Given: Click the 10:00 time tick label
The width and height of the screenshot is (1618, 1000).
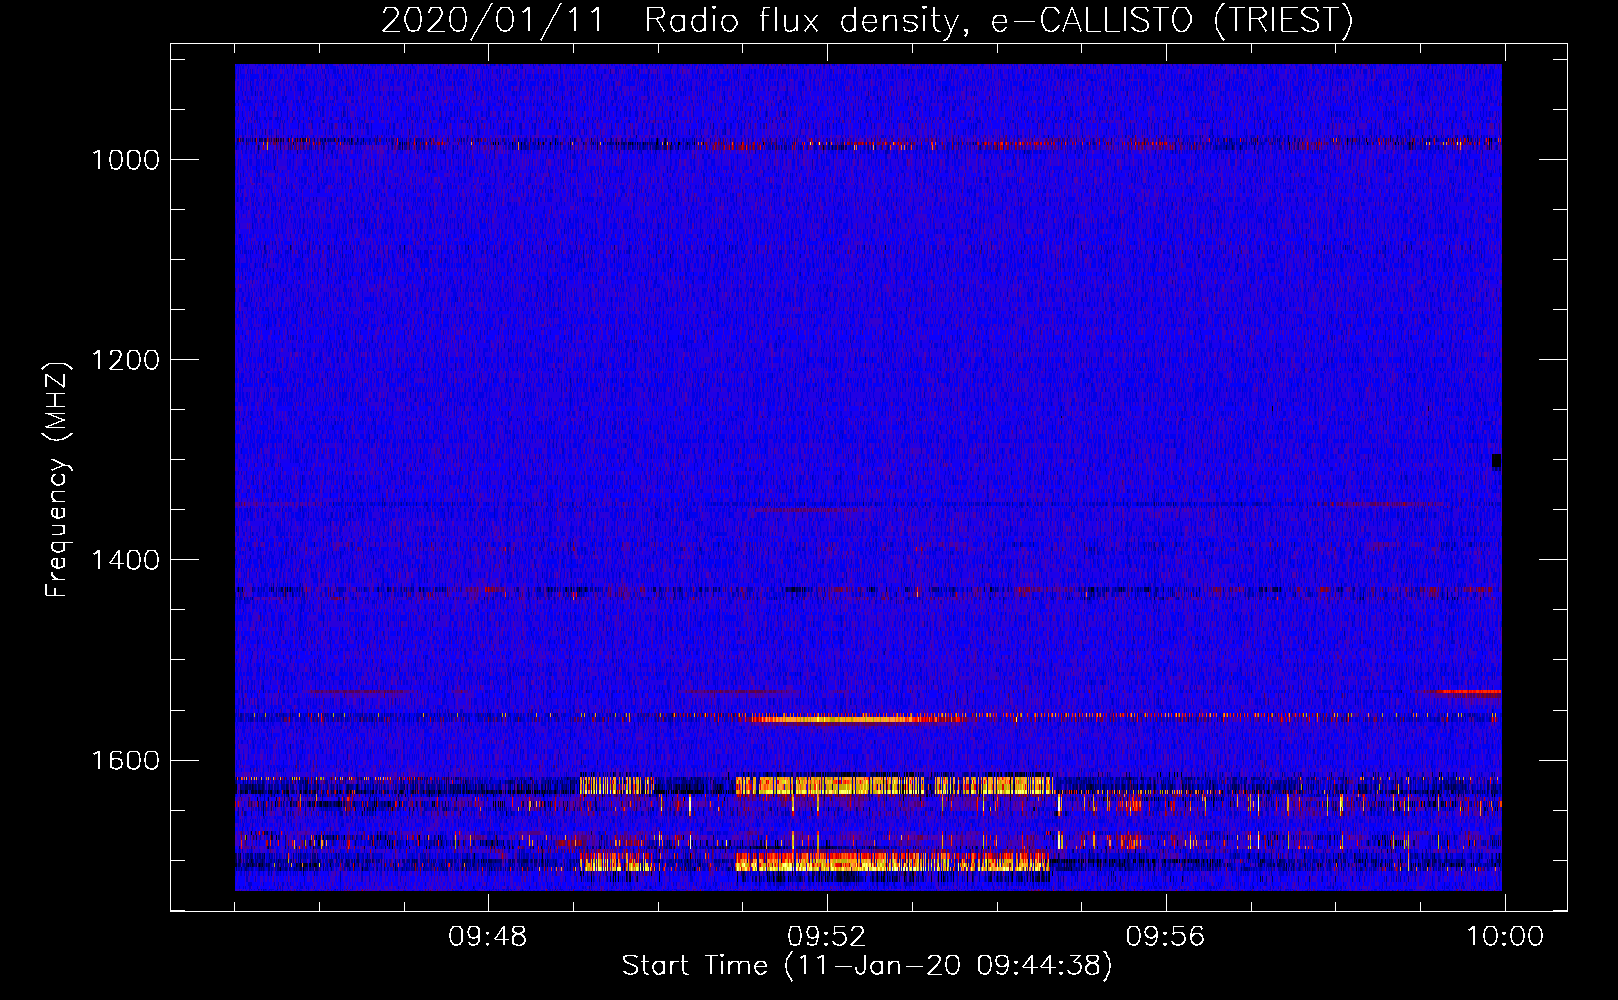Looking at the screenshot, I should click(x=1505, y=937).
